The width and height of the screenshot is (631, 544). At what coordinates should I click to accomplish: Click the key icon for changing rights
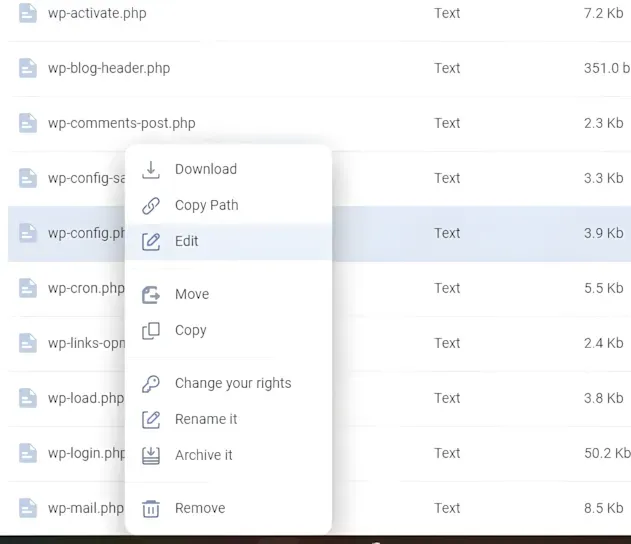coord(151,383)
